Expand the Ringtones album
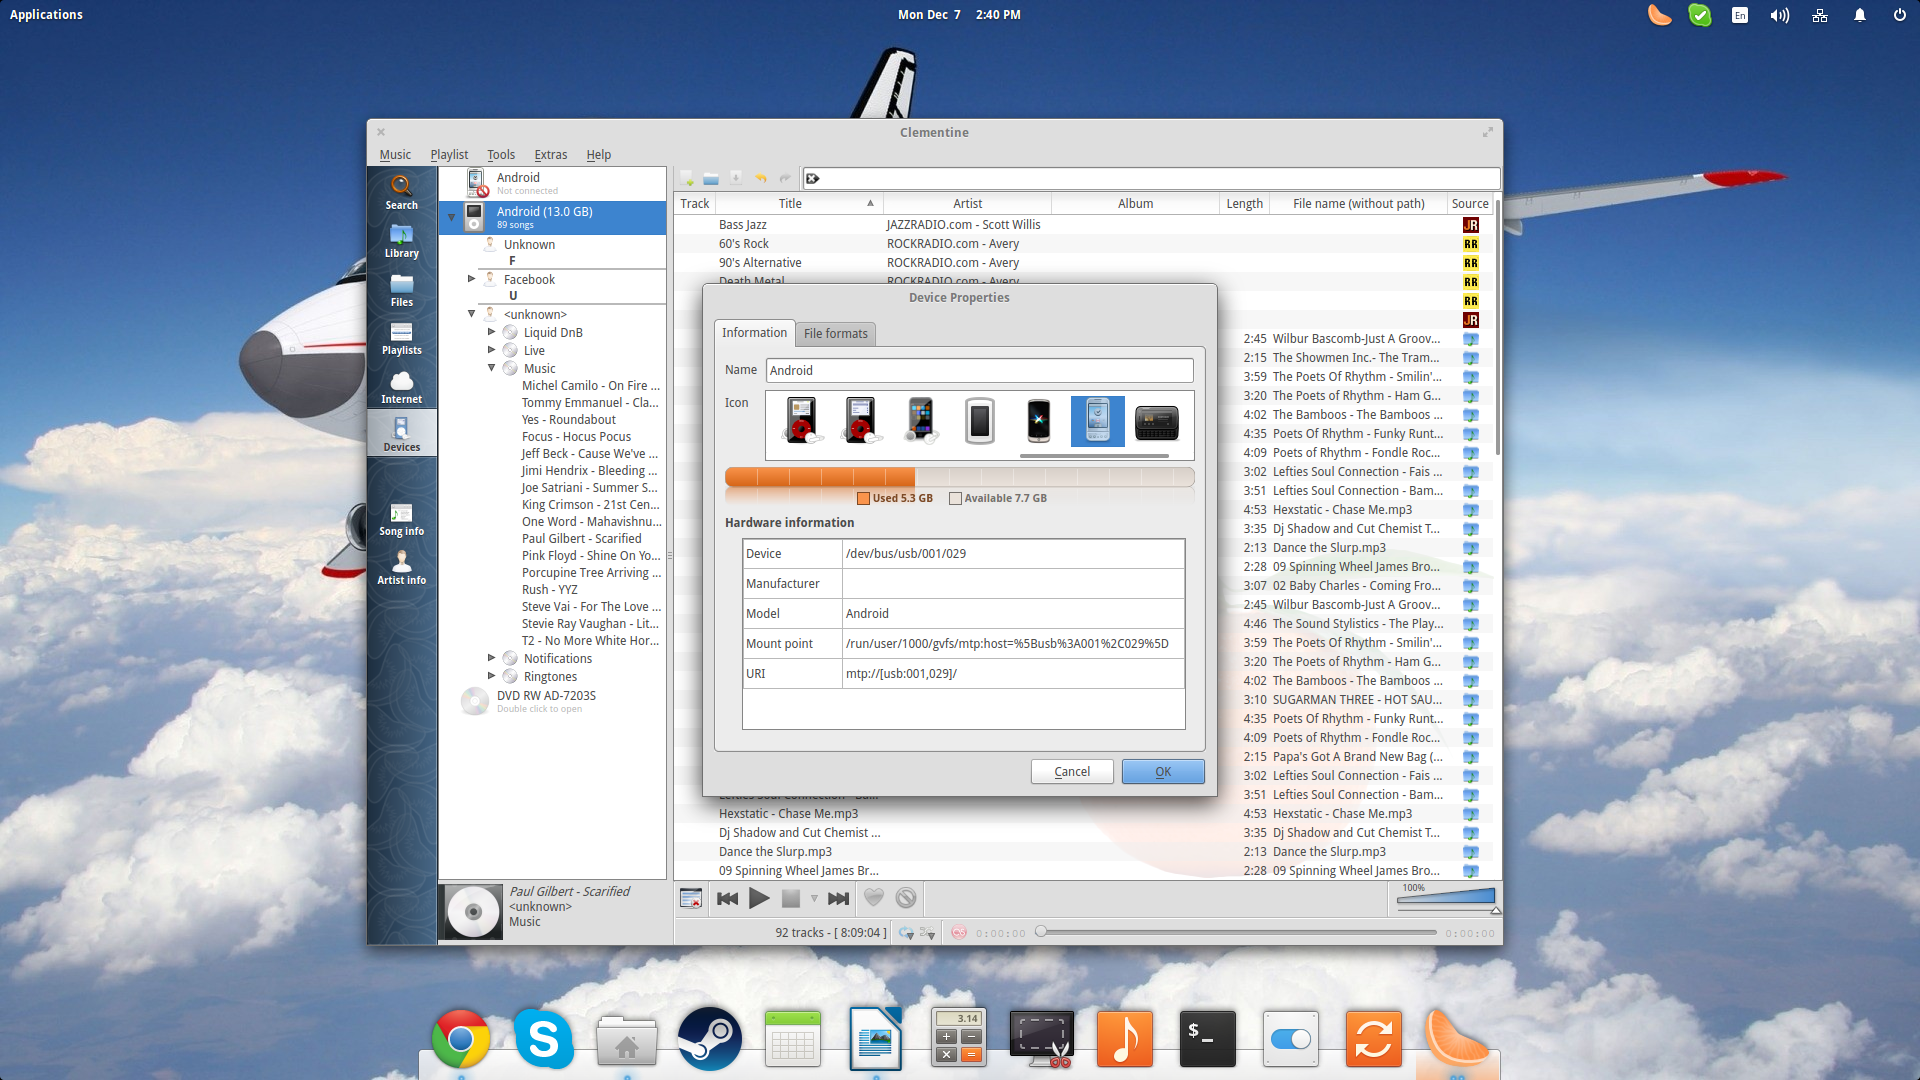The width and height of the screenshot is (1920, 1080). (x=491, y=676)
